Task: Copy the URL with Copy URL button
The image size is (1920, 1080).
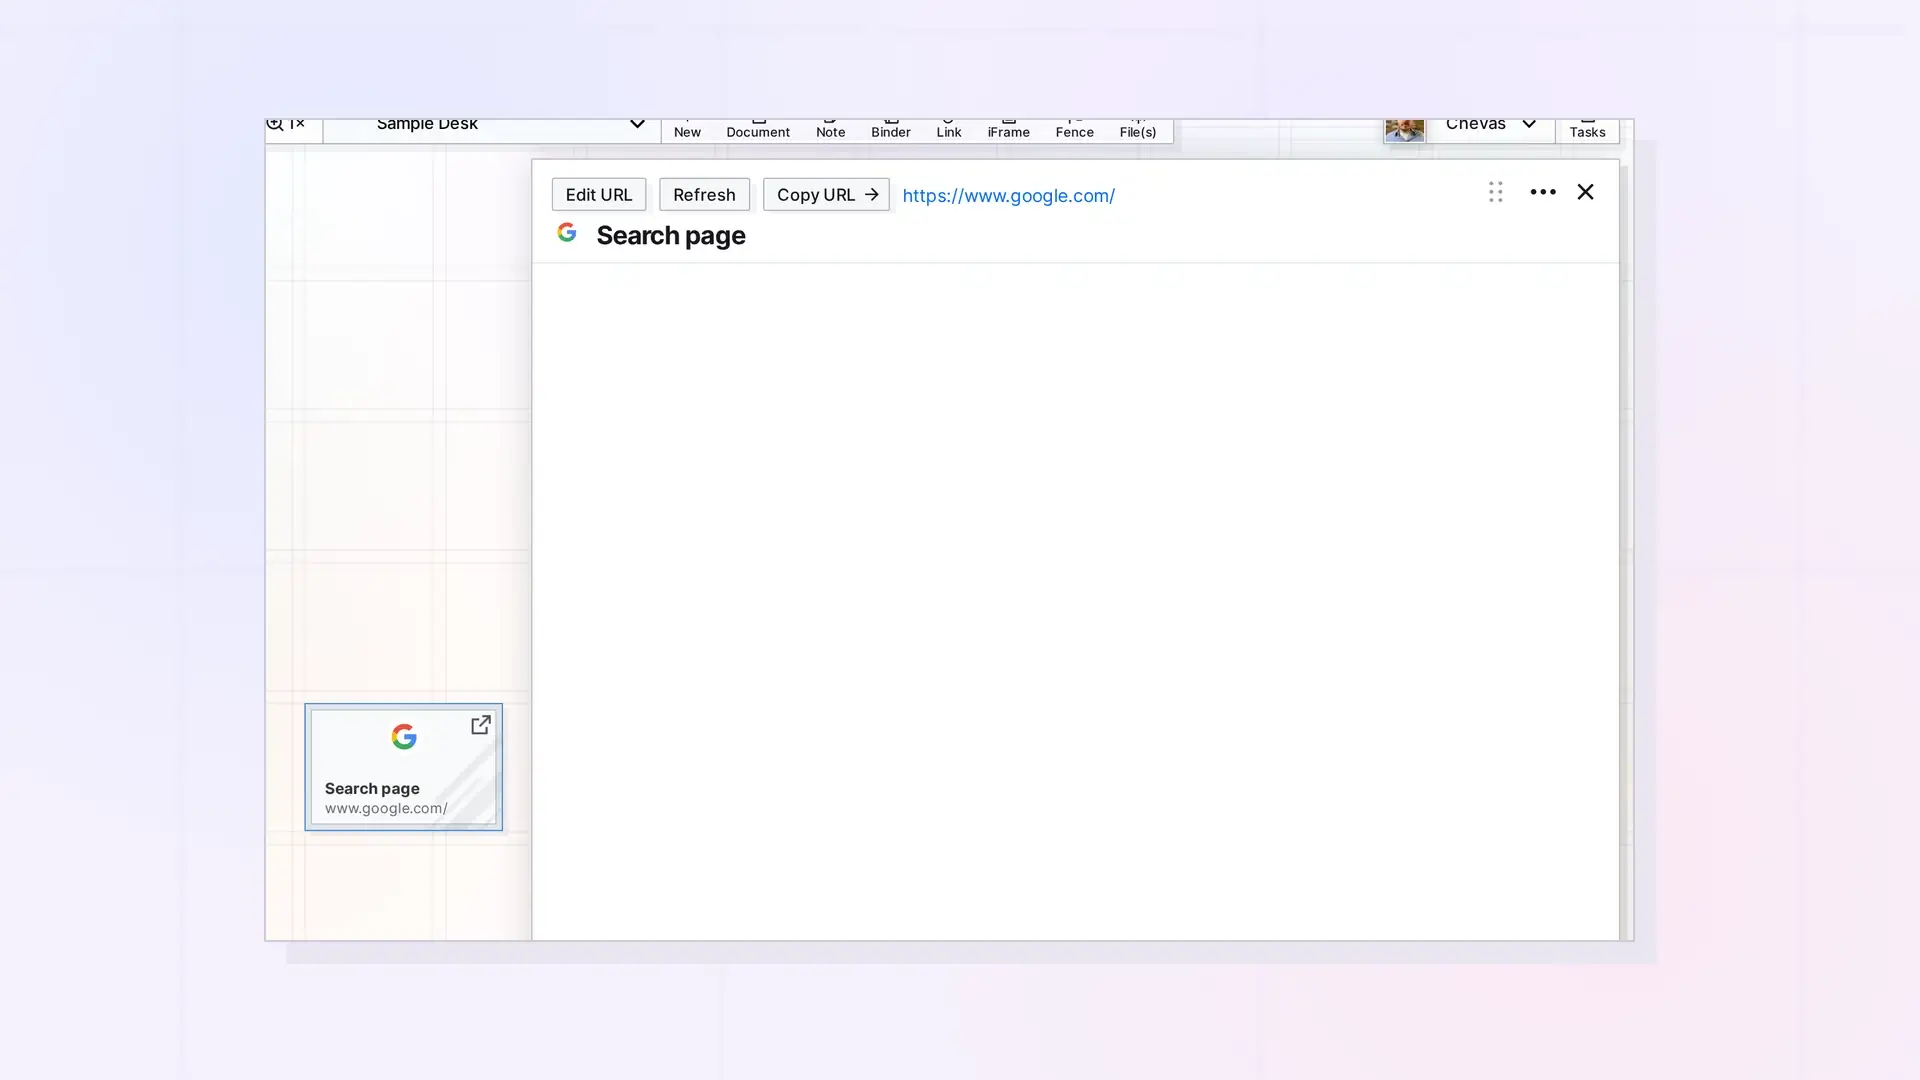Action: [826, 195]
